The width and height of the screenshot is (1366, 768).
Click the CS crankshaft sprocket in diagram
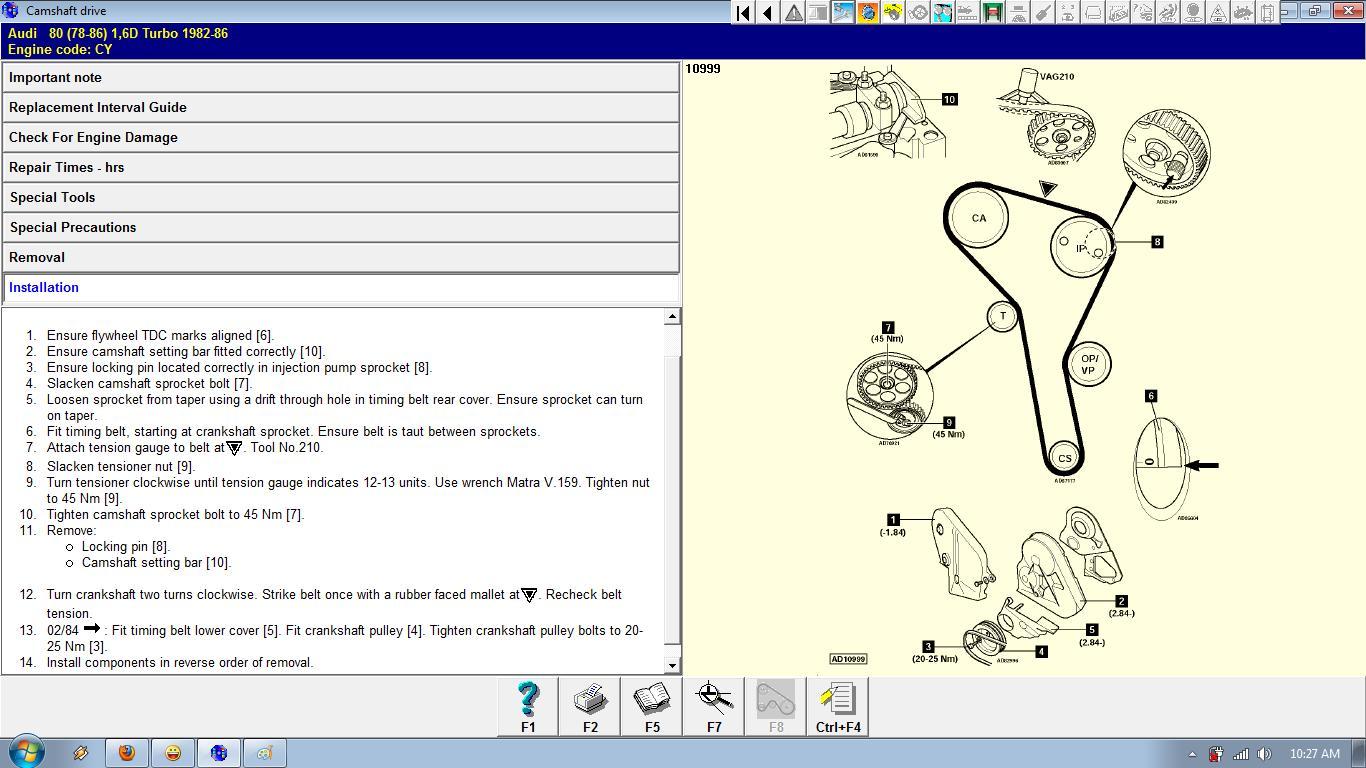[1064, 459]
